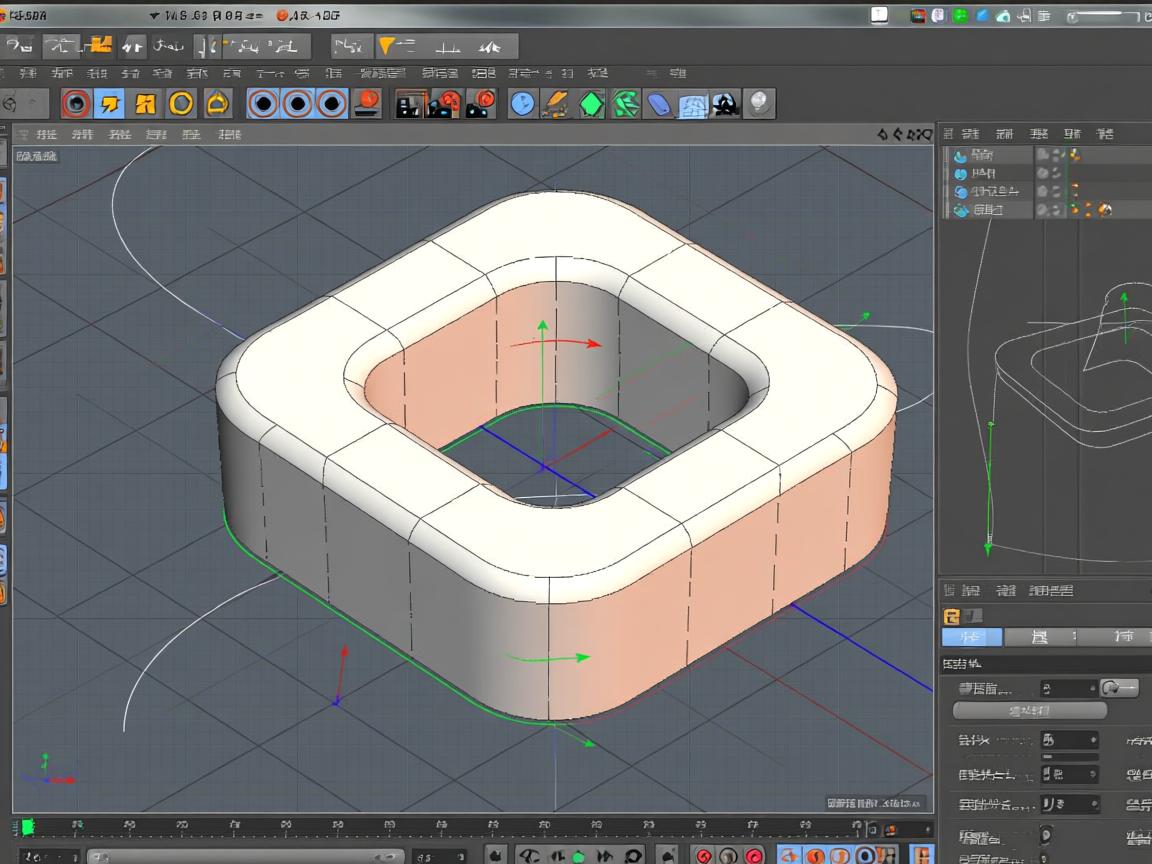
Task: Open first menu in object manager header
Action: tap(970, 133)
